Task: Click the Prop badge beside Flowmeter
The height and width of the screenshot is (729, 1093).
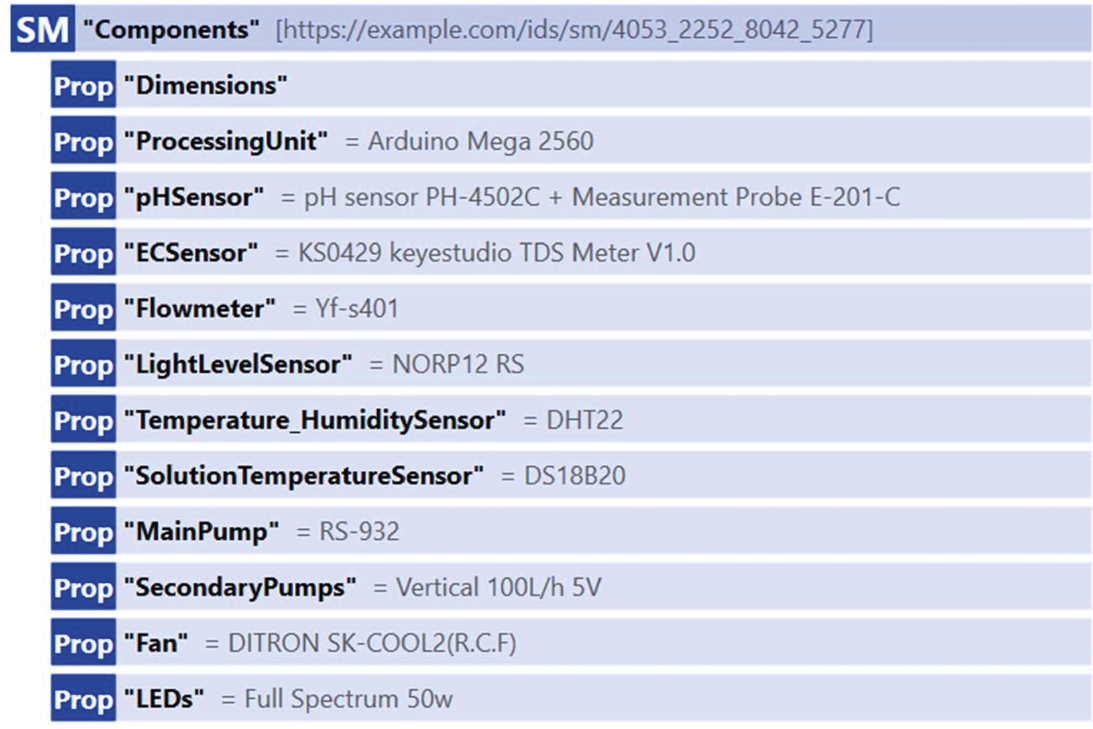Action: [x=84, y=309]
